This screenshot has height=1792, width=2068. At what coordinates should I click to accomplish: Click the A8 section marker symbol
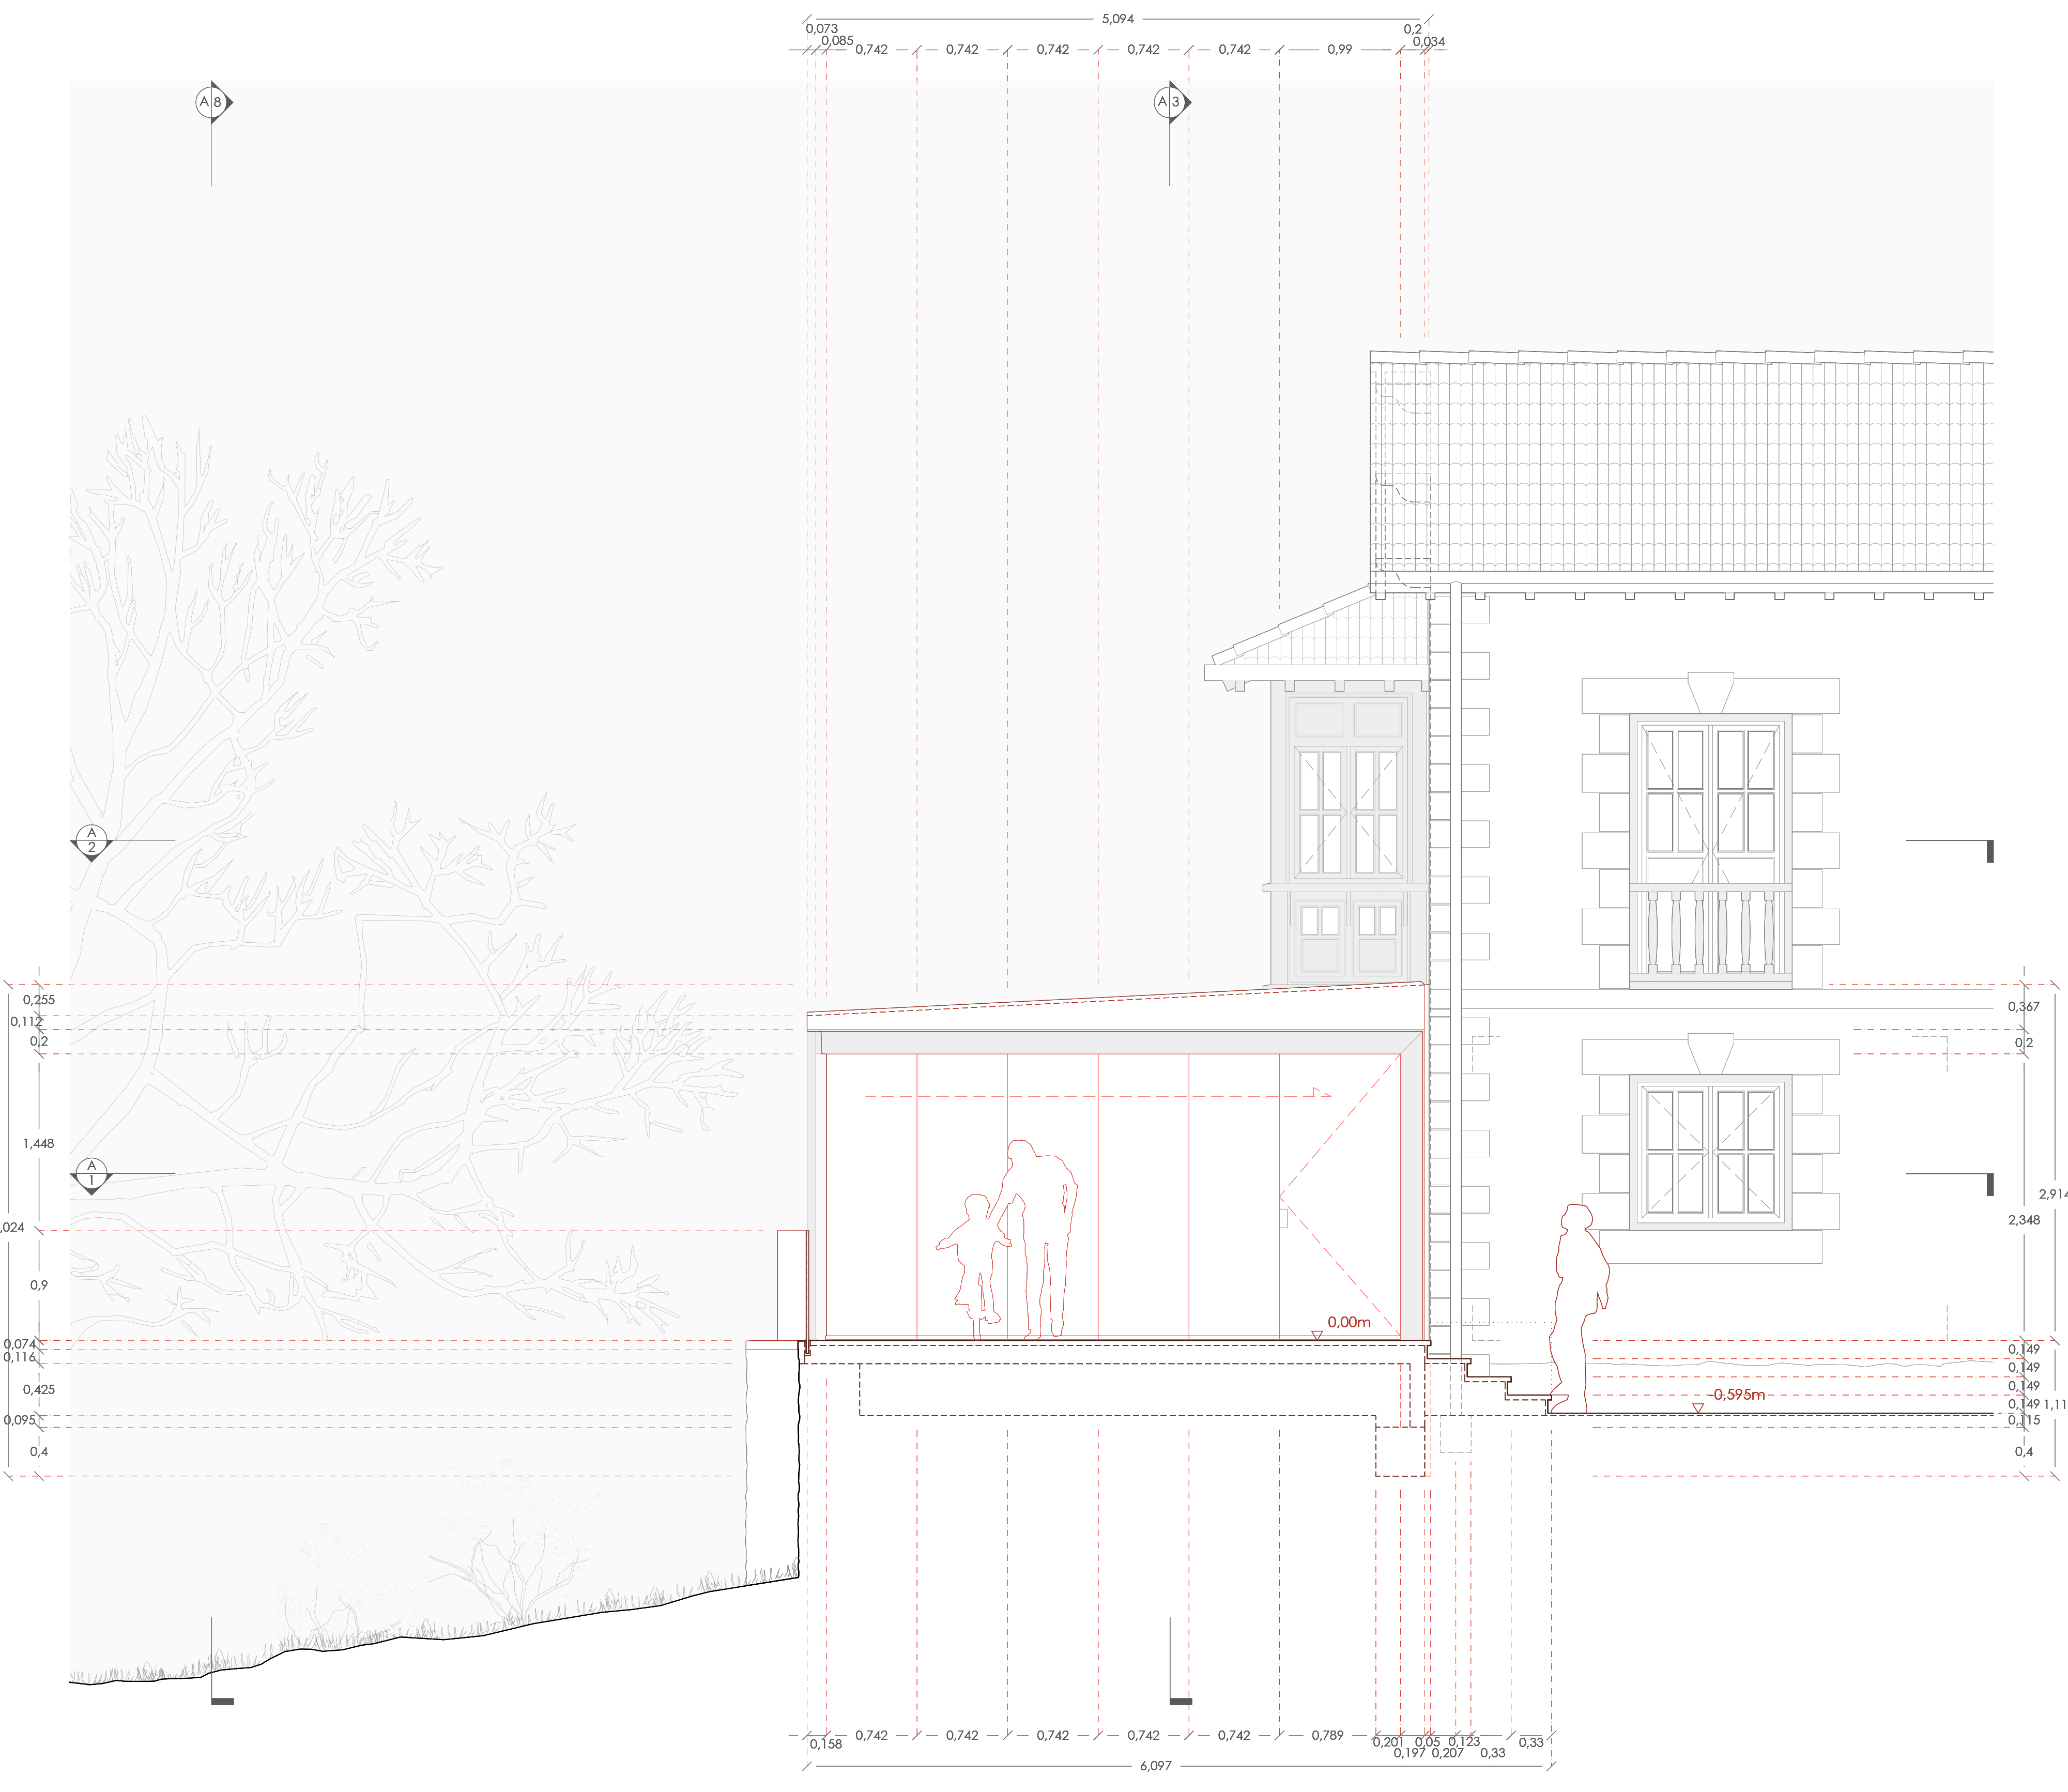point(211,102)
